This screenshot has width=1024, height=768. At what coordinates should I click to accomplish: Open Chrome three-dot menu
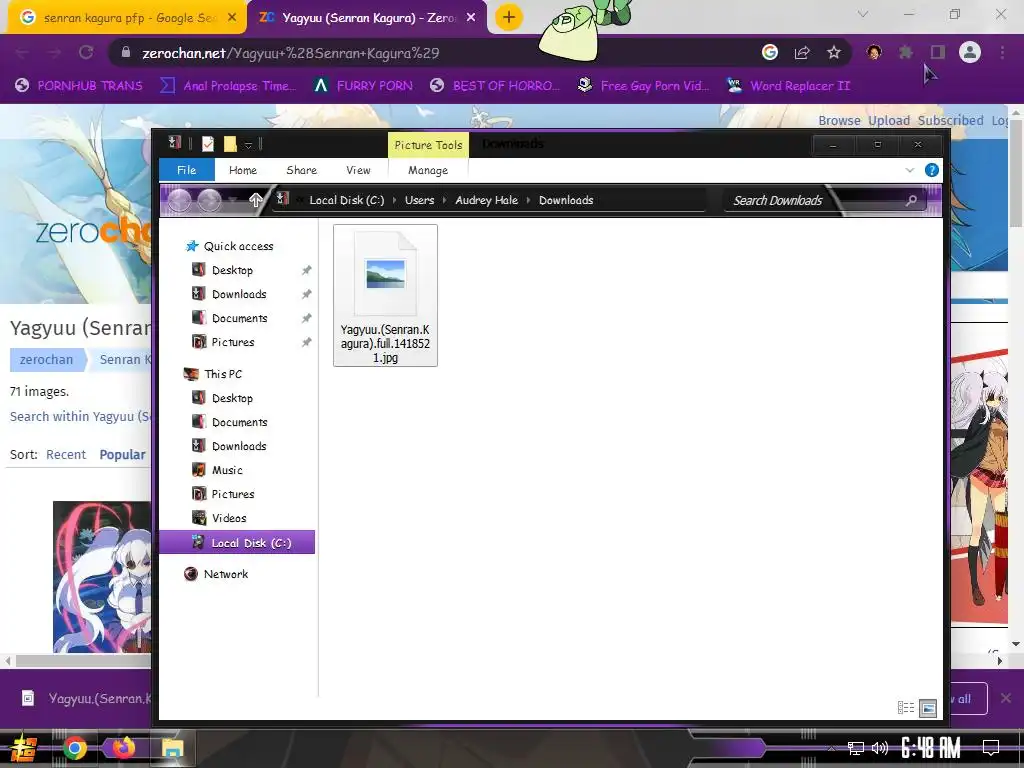point(1002,52)
